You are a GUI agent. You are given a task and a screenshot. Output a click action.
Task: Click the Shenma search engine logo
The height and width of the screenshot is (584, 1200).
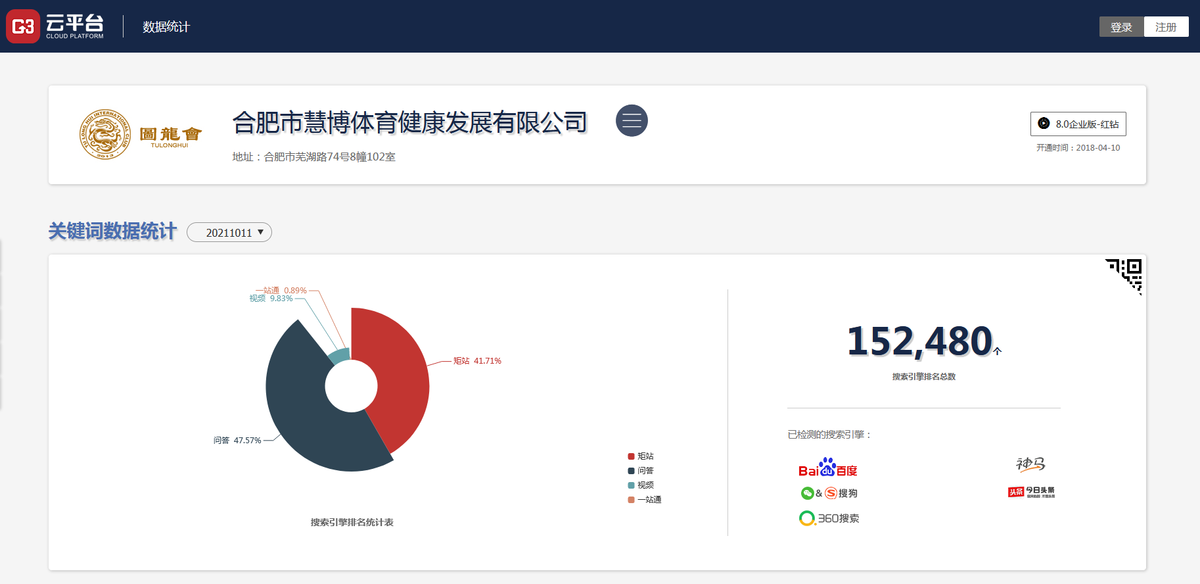pyautogui.click(x=1030, y=464)
